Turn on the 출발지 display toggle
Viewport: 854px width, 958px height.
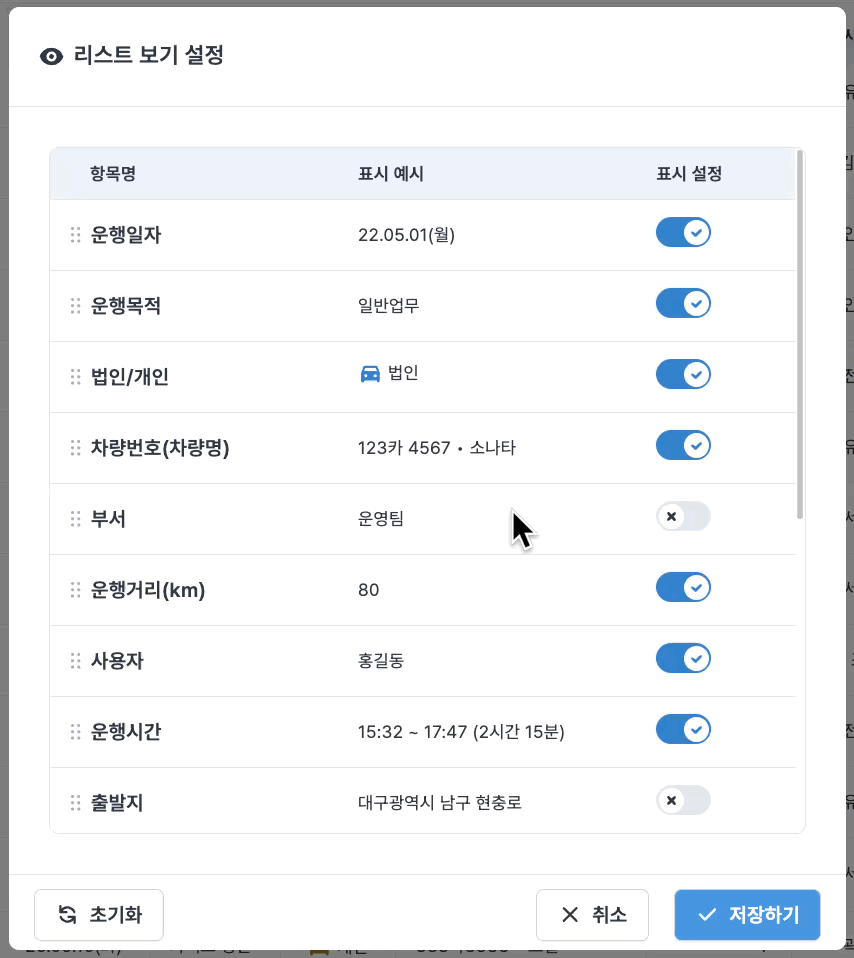683,800
